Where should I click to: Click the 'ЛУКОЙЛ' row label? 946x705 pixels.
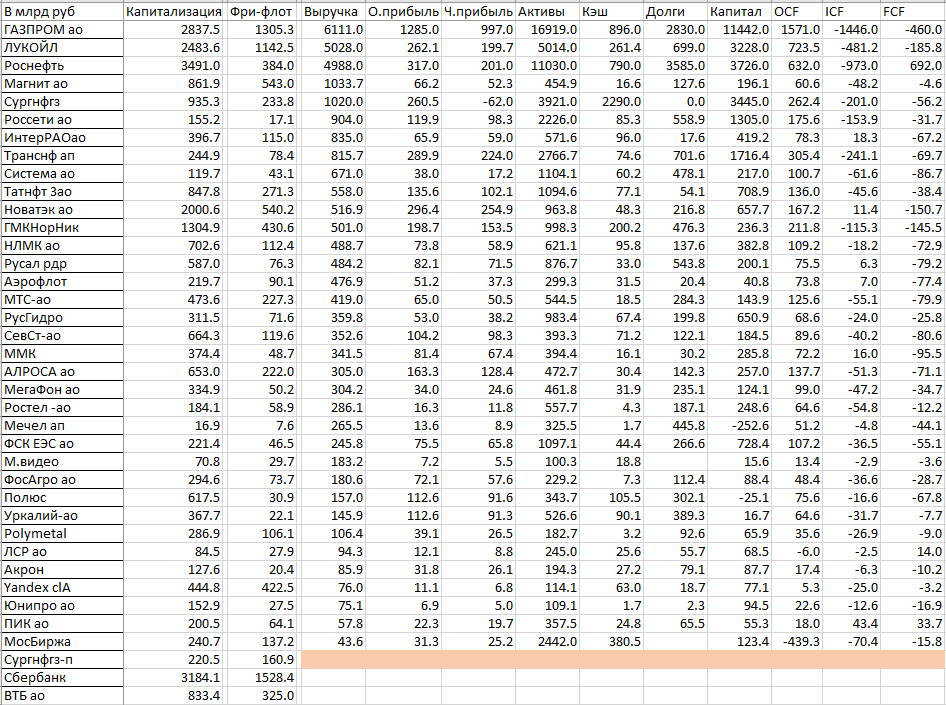click(62, 48)
